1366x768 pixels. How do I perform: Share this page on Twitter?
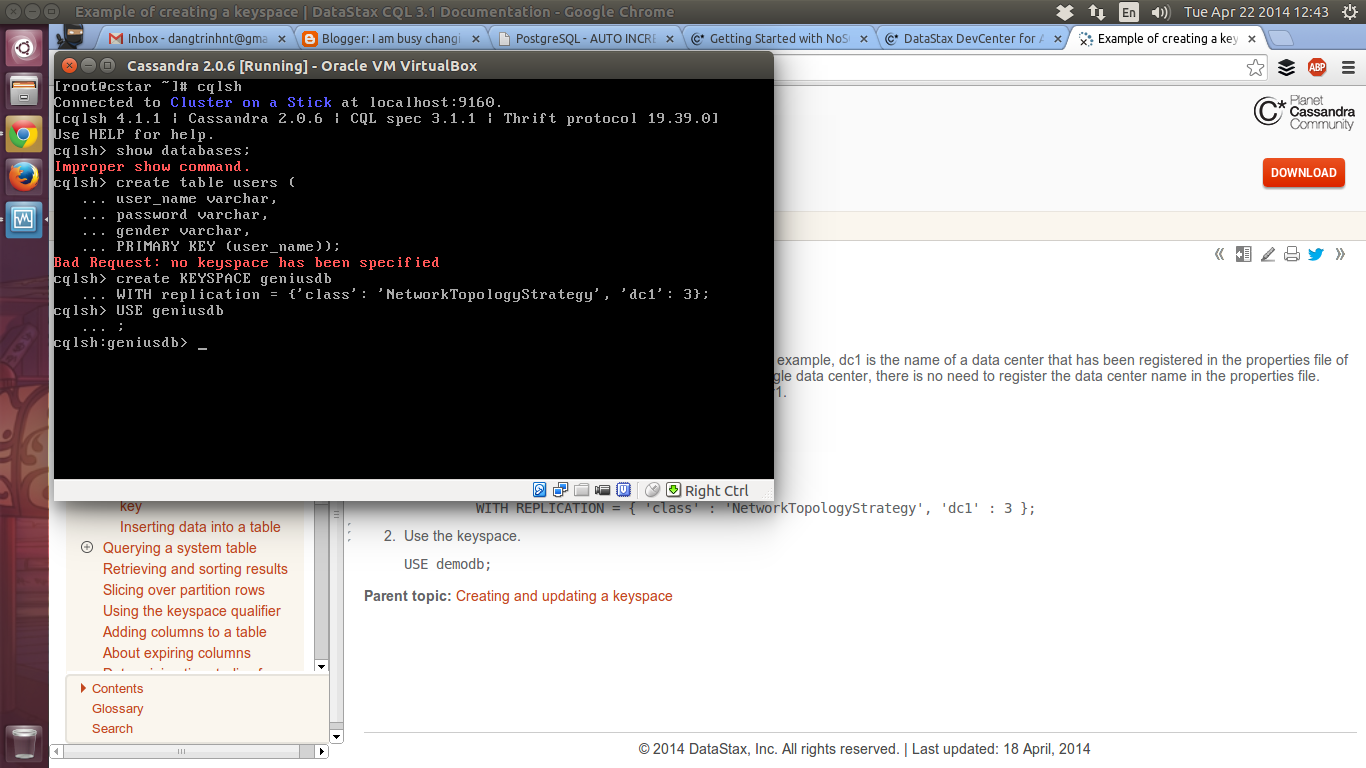1316,254
